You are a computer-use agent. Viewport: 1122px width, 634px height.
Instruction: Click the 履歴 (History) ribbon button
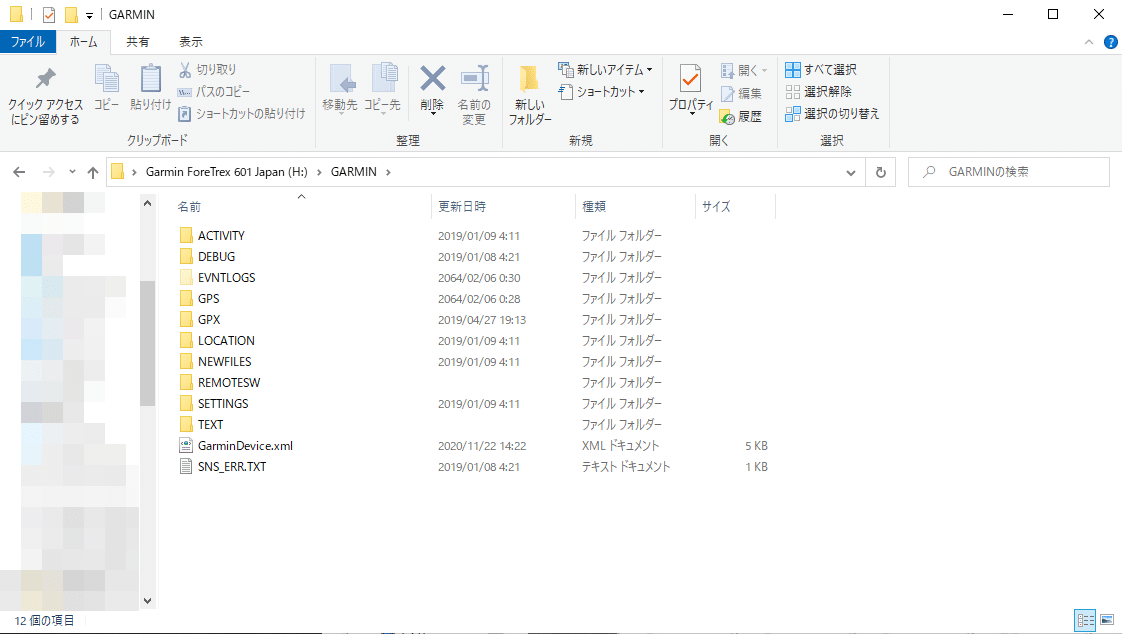coord(741,116)
